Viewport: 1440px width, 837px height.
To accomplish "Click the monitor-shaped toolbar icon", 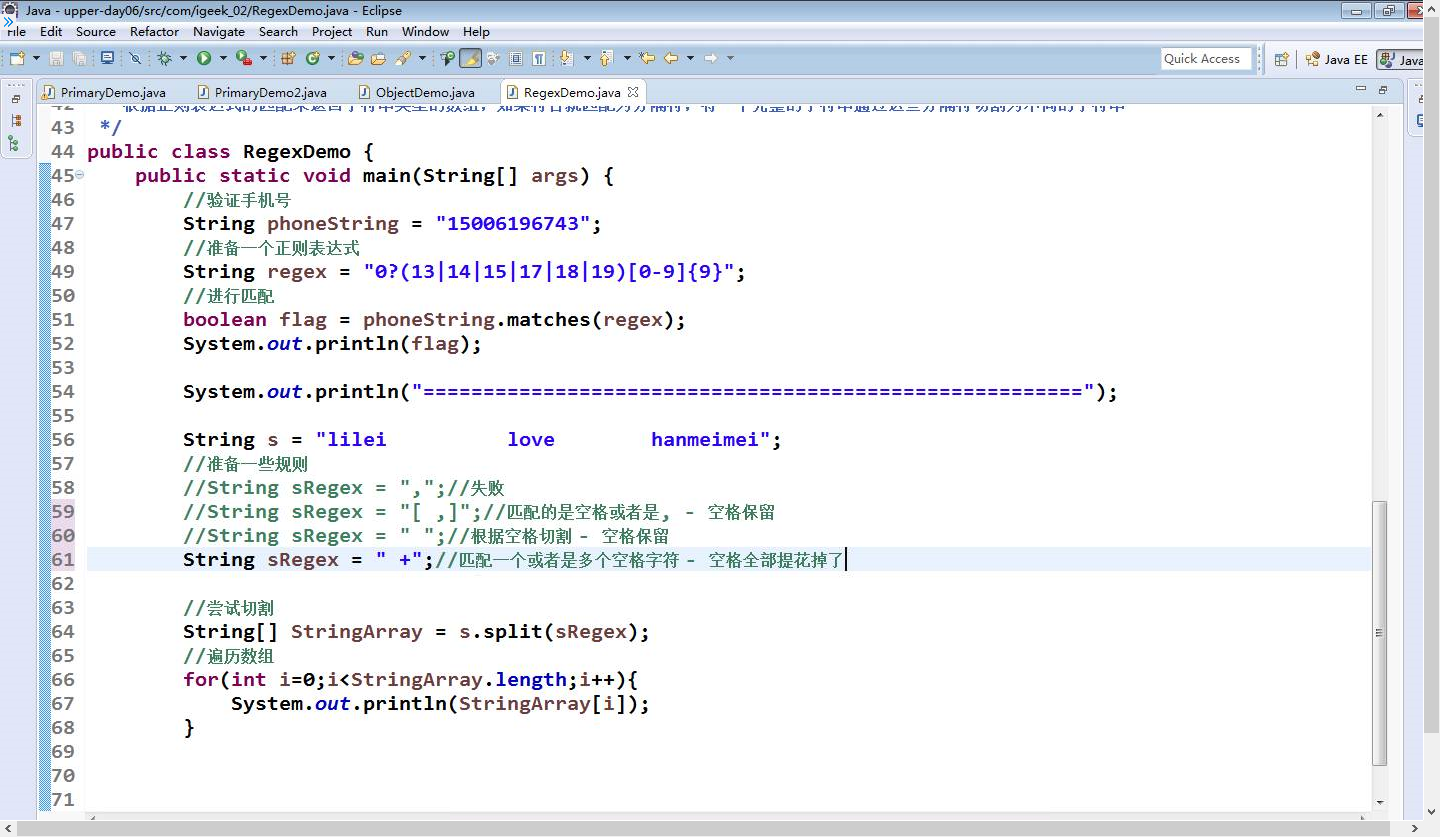I will coord(108,58).
